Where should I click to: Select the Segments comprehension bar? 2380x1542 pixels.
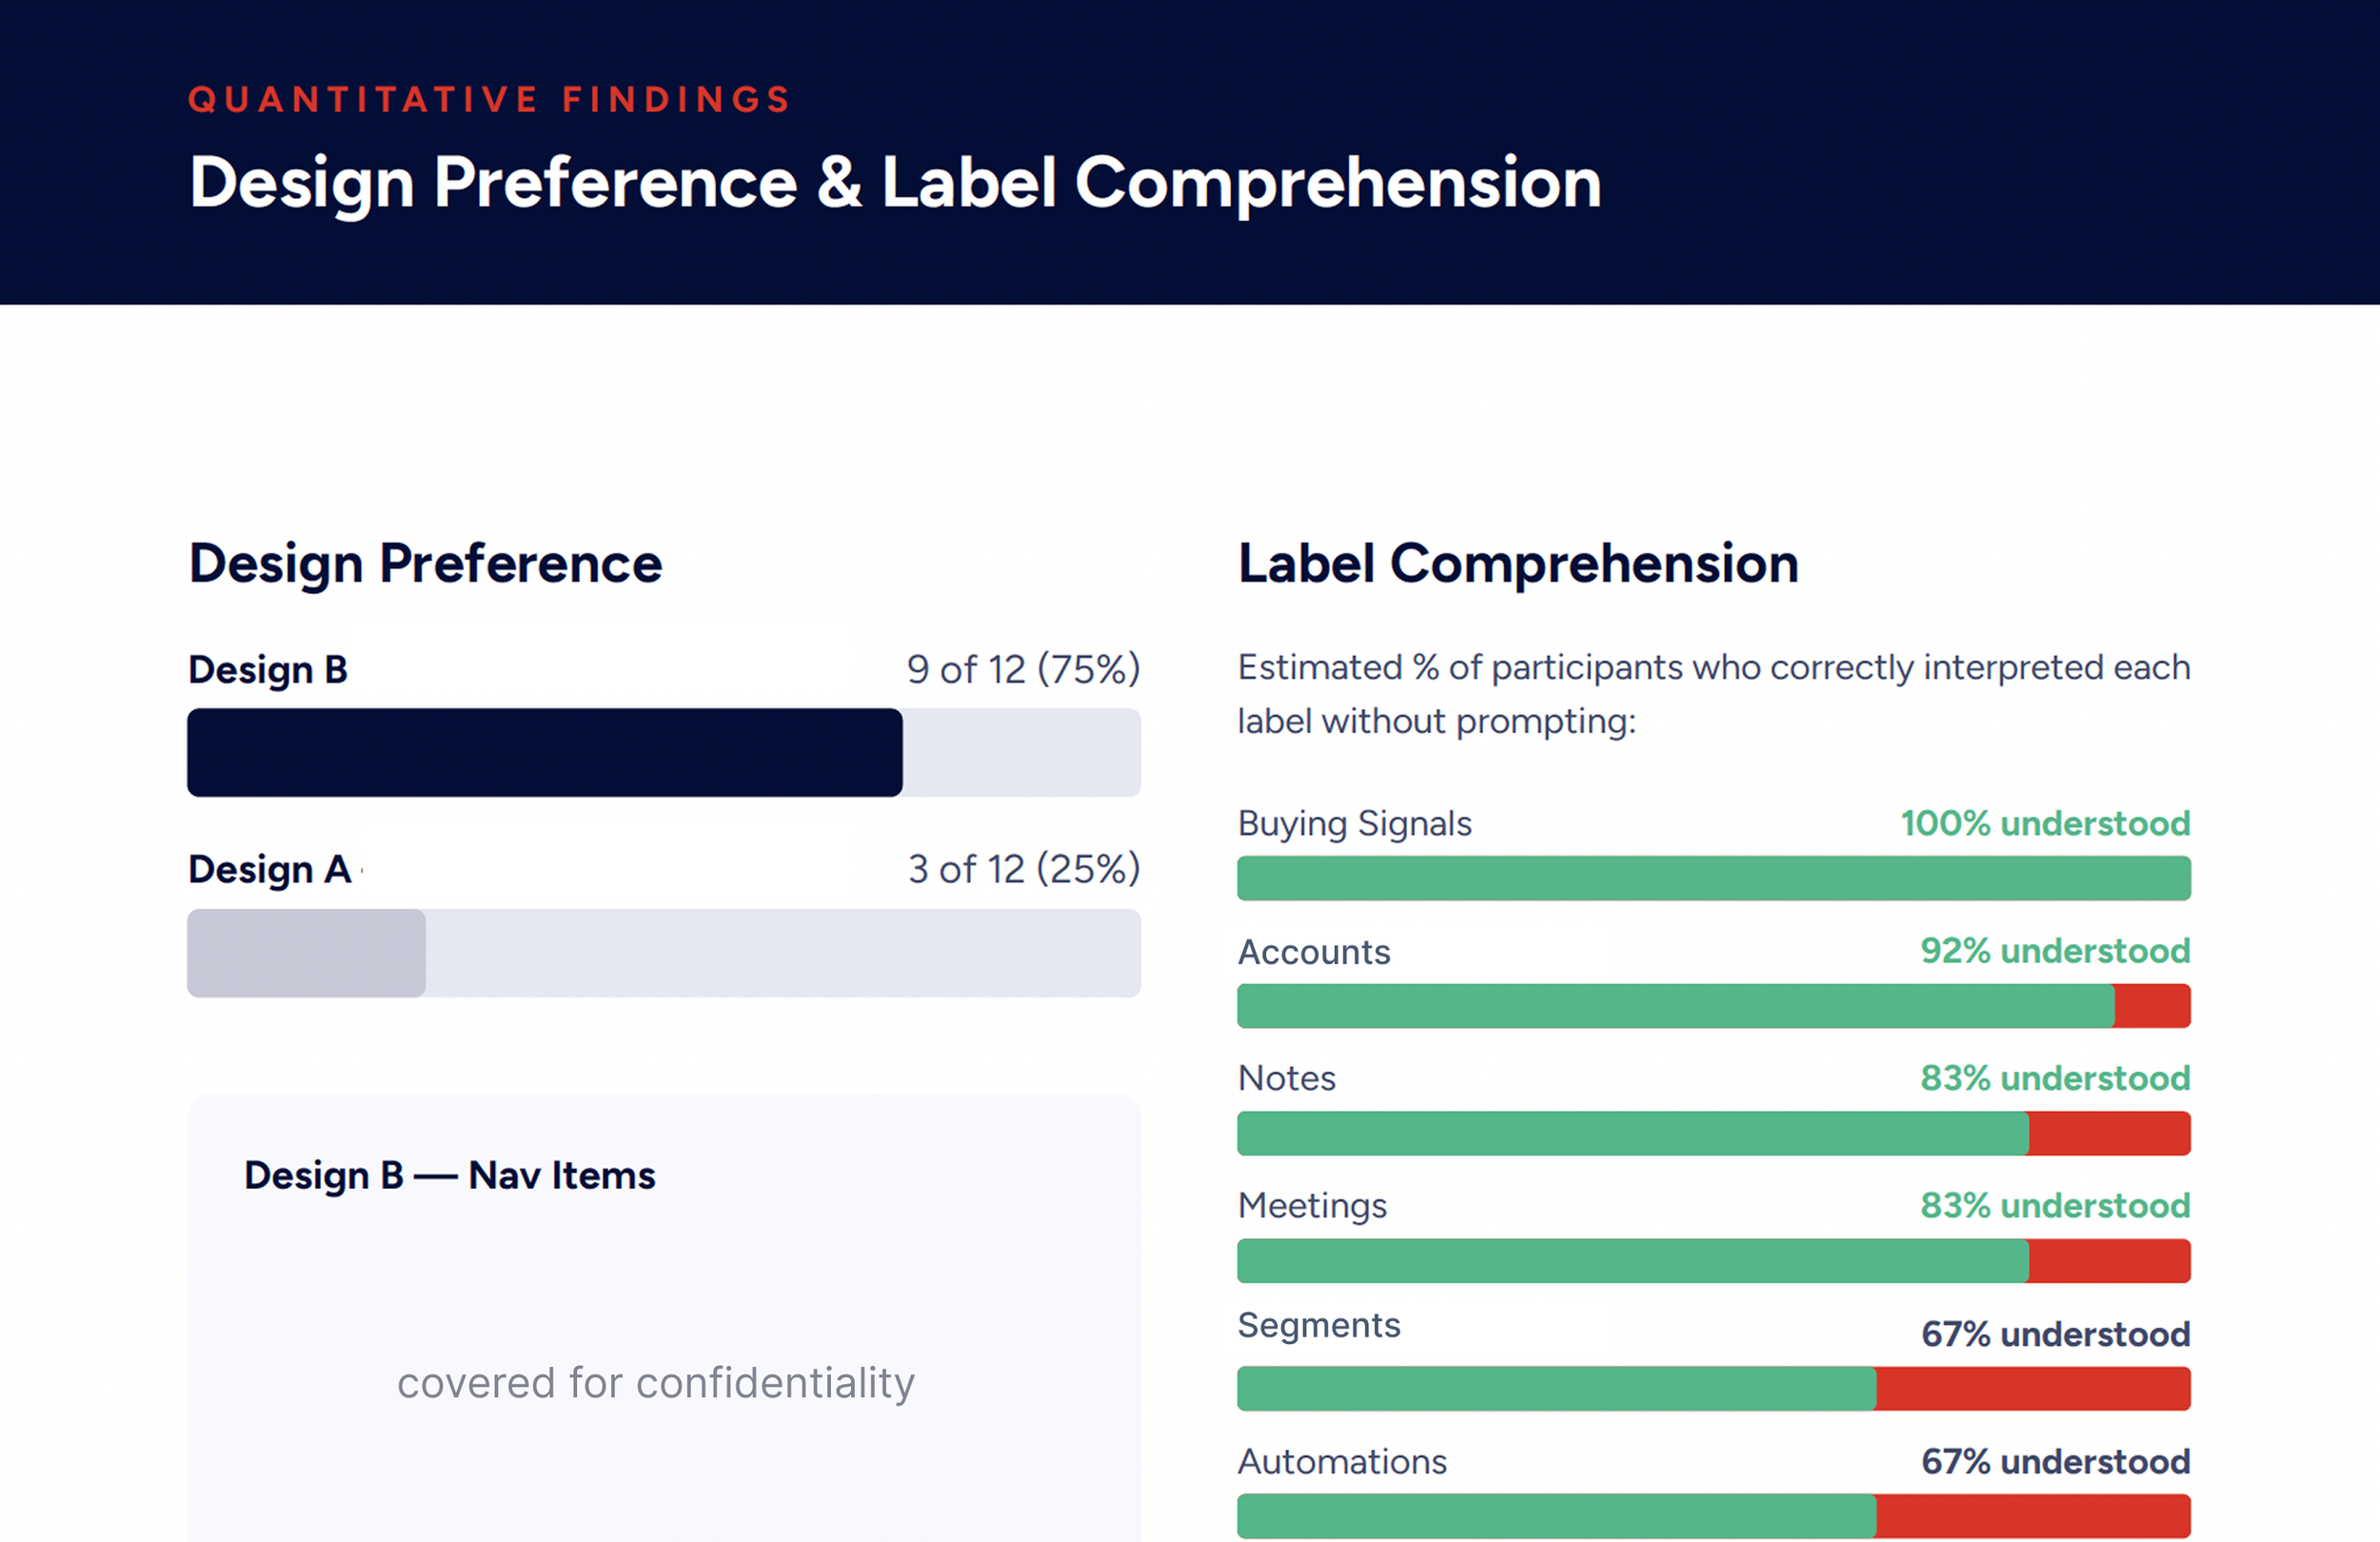click(x=1714, y=1388)
